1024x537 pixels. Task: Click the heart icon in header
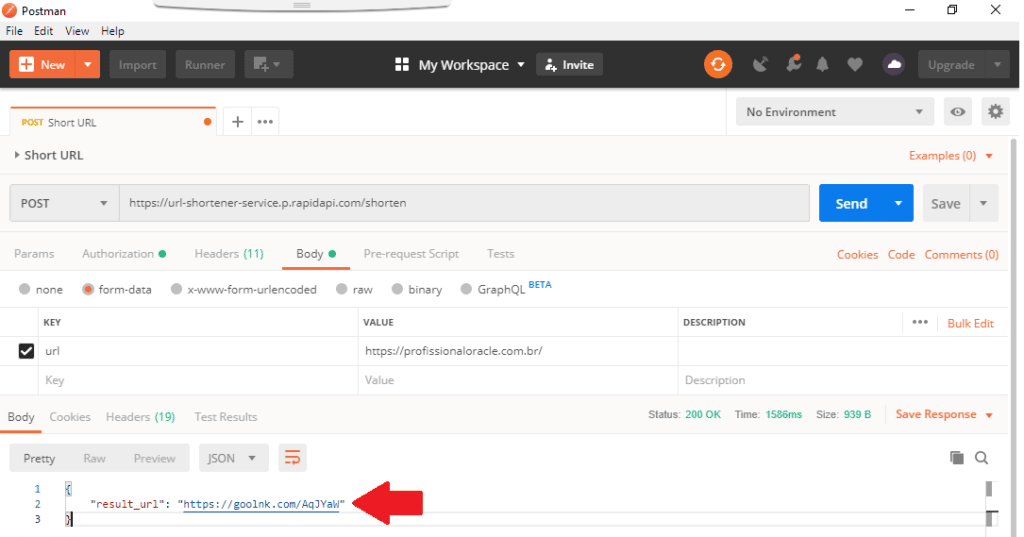pos(855,65)
